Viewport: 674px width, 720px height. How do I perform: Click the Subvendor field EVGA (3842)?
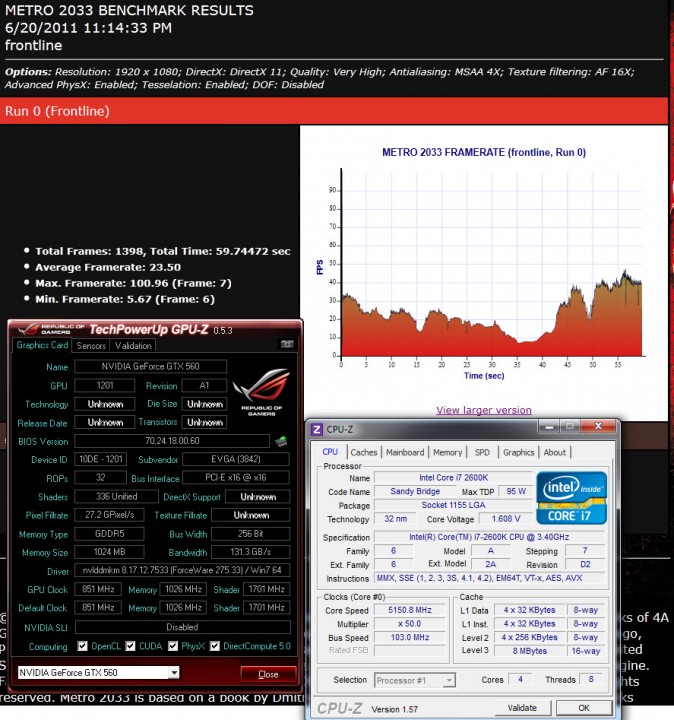pos(236,459)
